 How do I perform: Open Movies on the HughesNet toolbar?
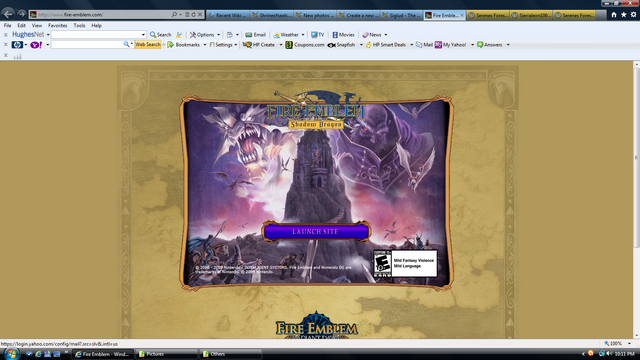pos(343,35)
